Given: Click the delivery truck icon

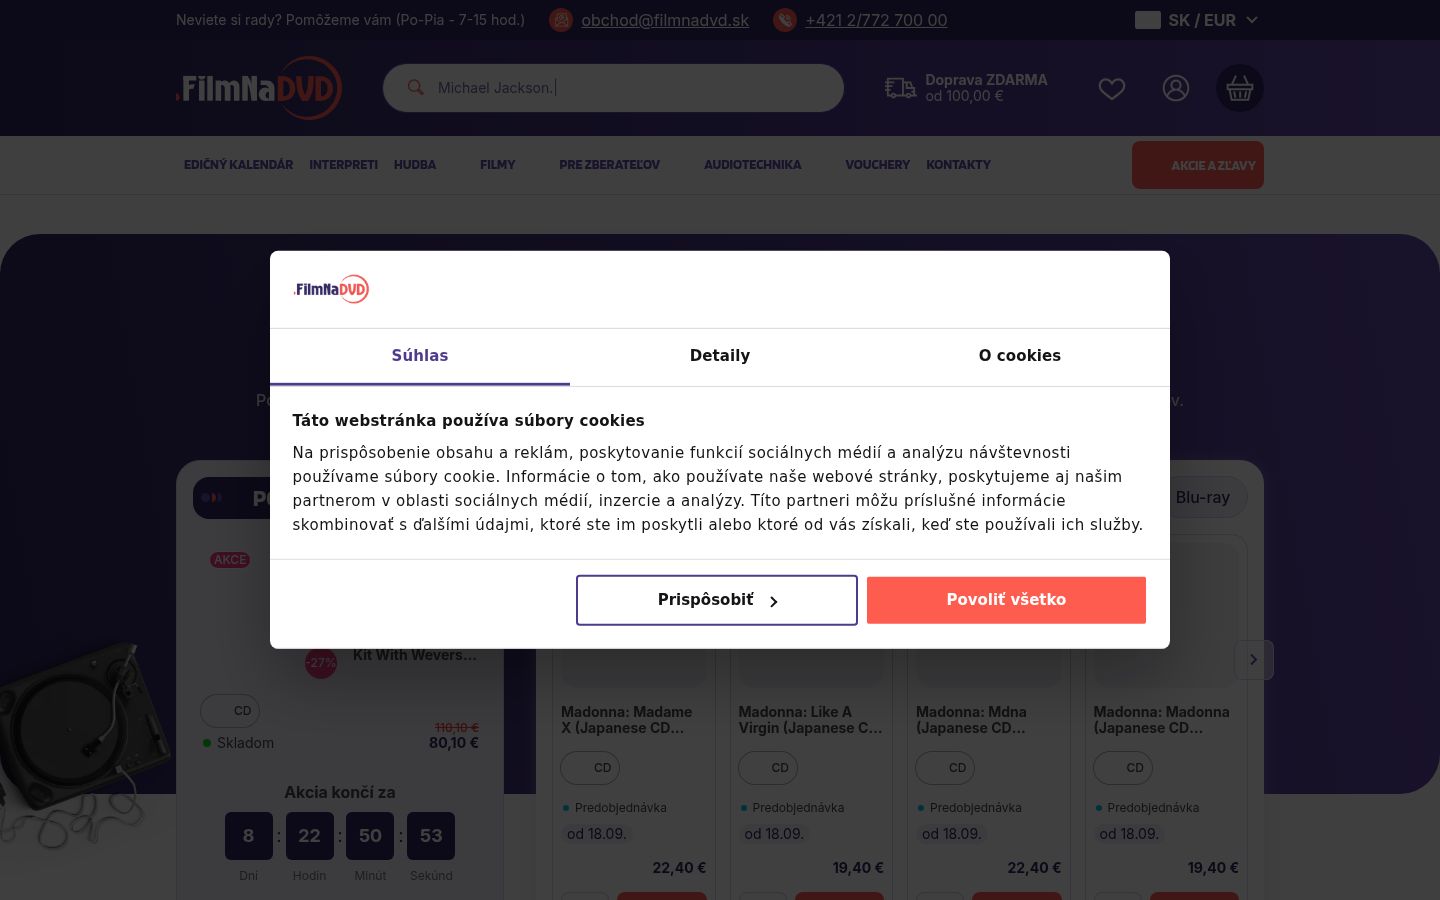Looking at the screenshot, I should click(900, 88).
